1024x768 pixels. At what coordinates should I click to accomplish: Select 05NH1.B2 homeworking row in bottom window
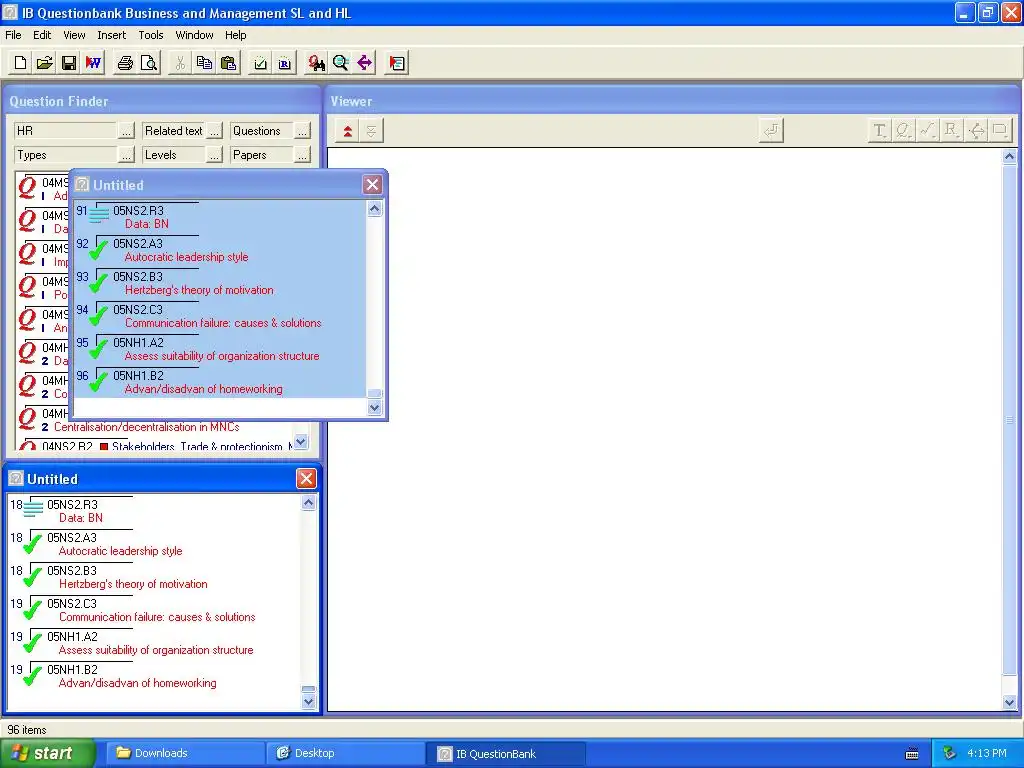[154, 677]
